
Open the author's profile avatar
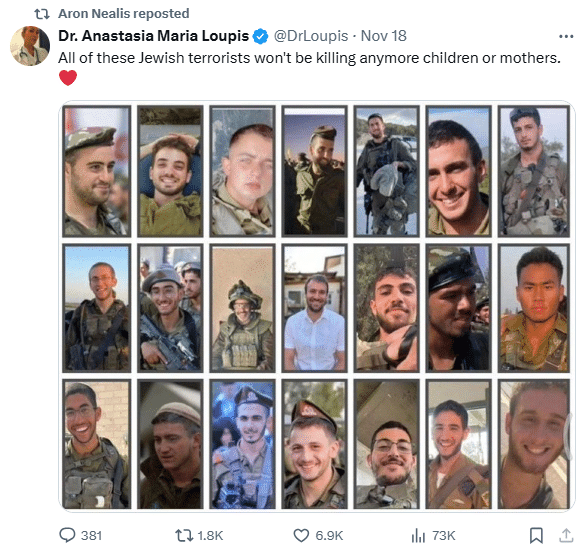coord(30,46)
